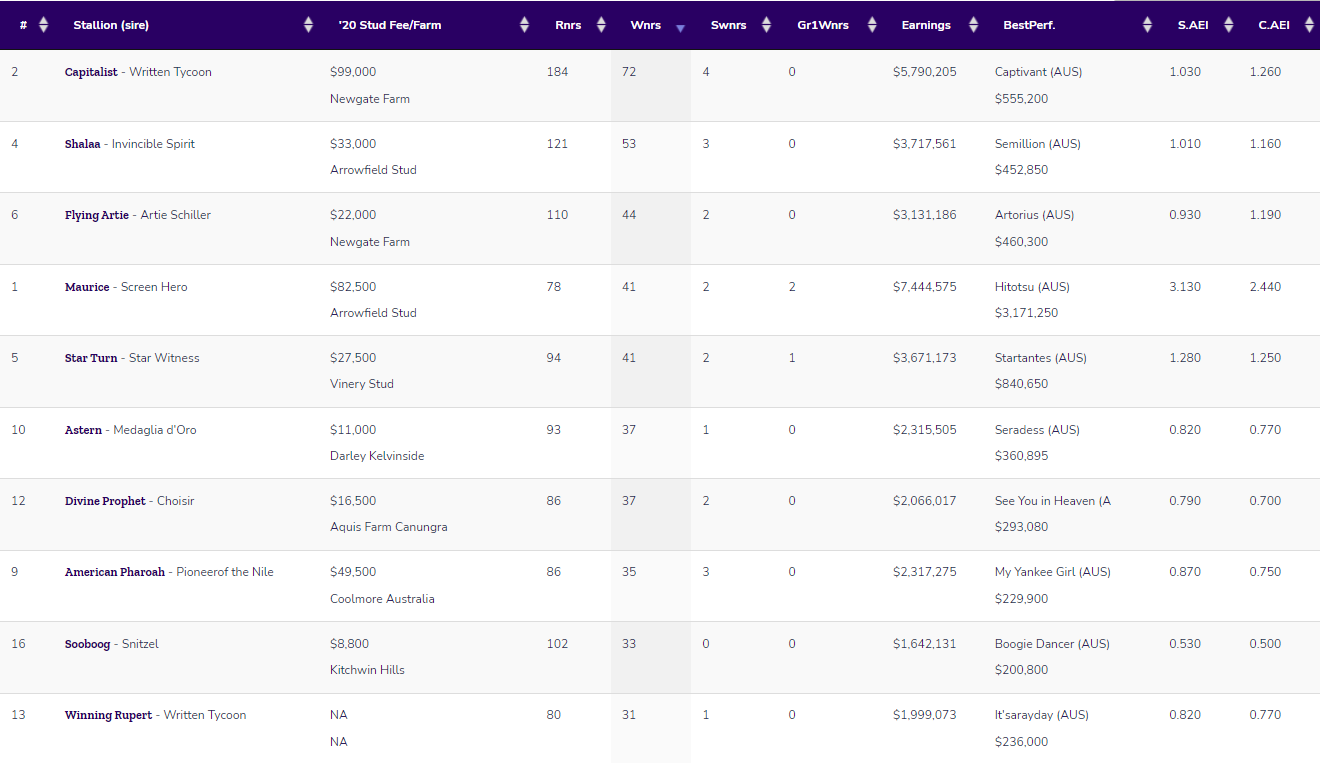This screenshot has height=763, width=1320.
Task: Click the Divine Prophet stallion name
Action: point(105,501)
